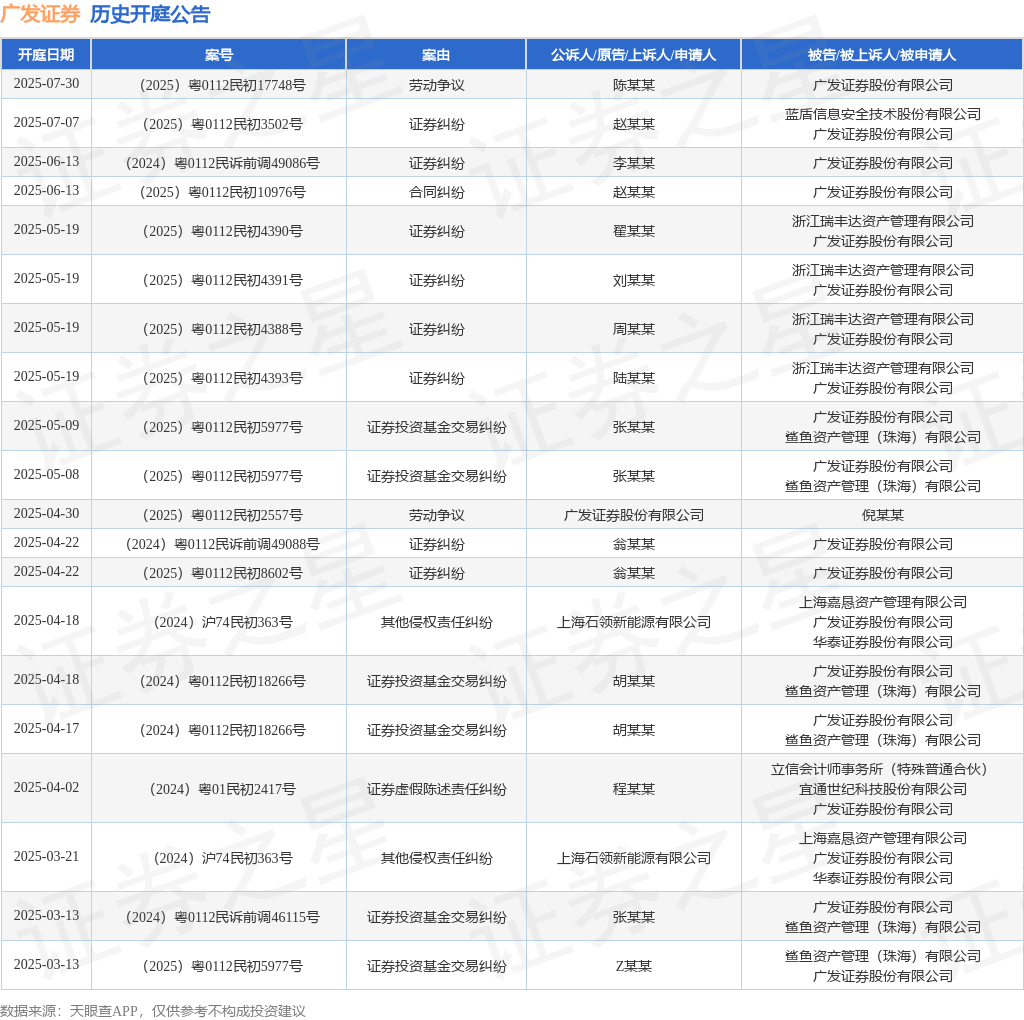Click plaintiff cell 李某某
The image size is (1024, 1020).
(633, 163)
